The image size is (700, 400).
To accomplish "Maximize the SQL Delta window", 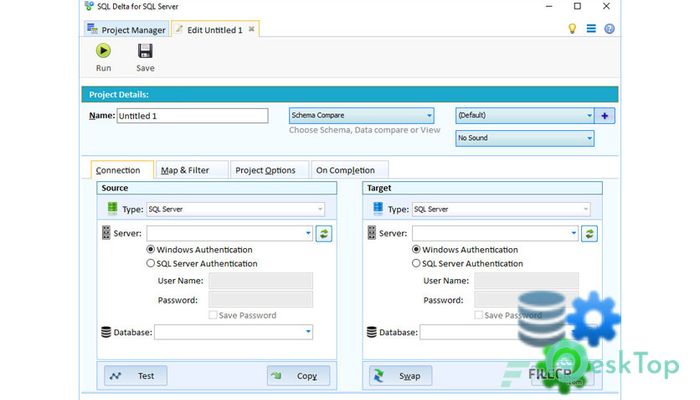I will pos(577,6).
